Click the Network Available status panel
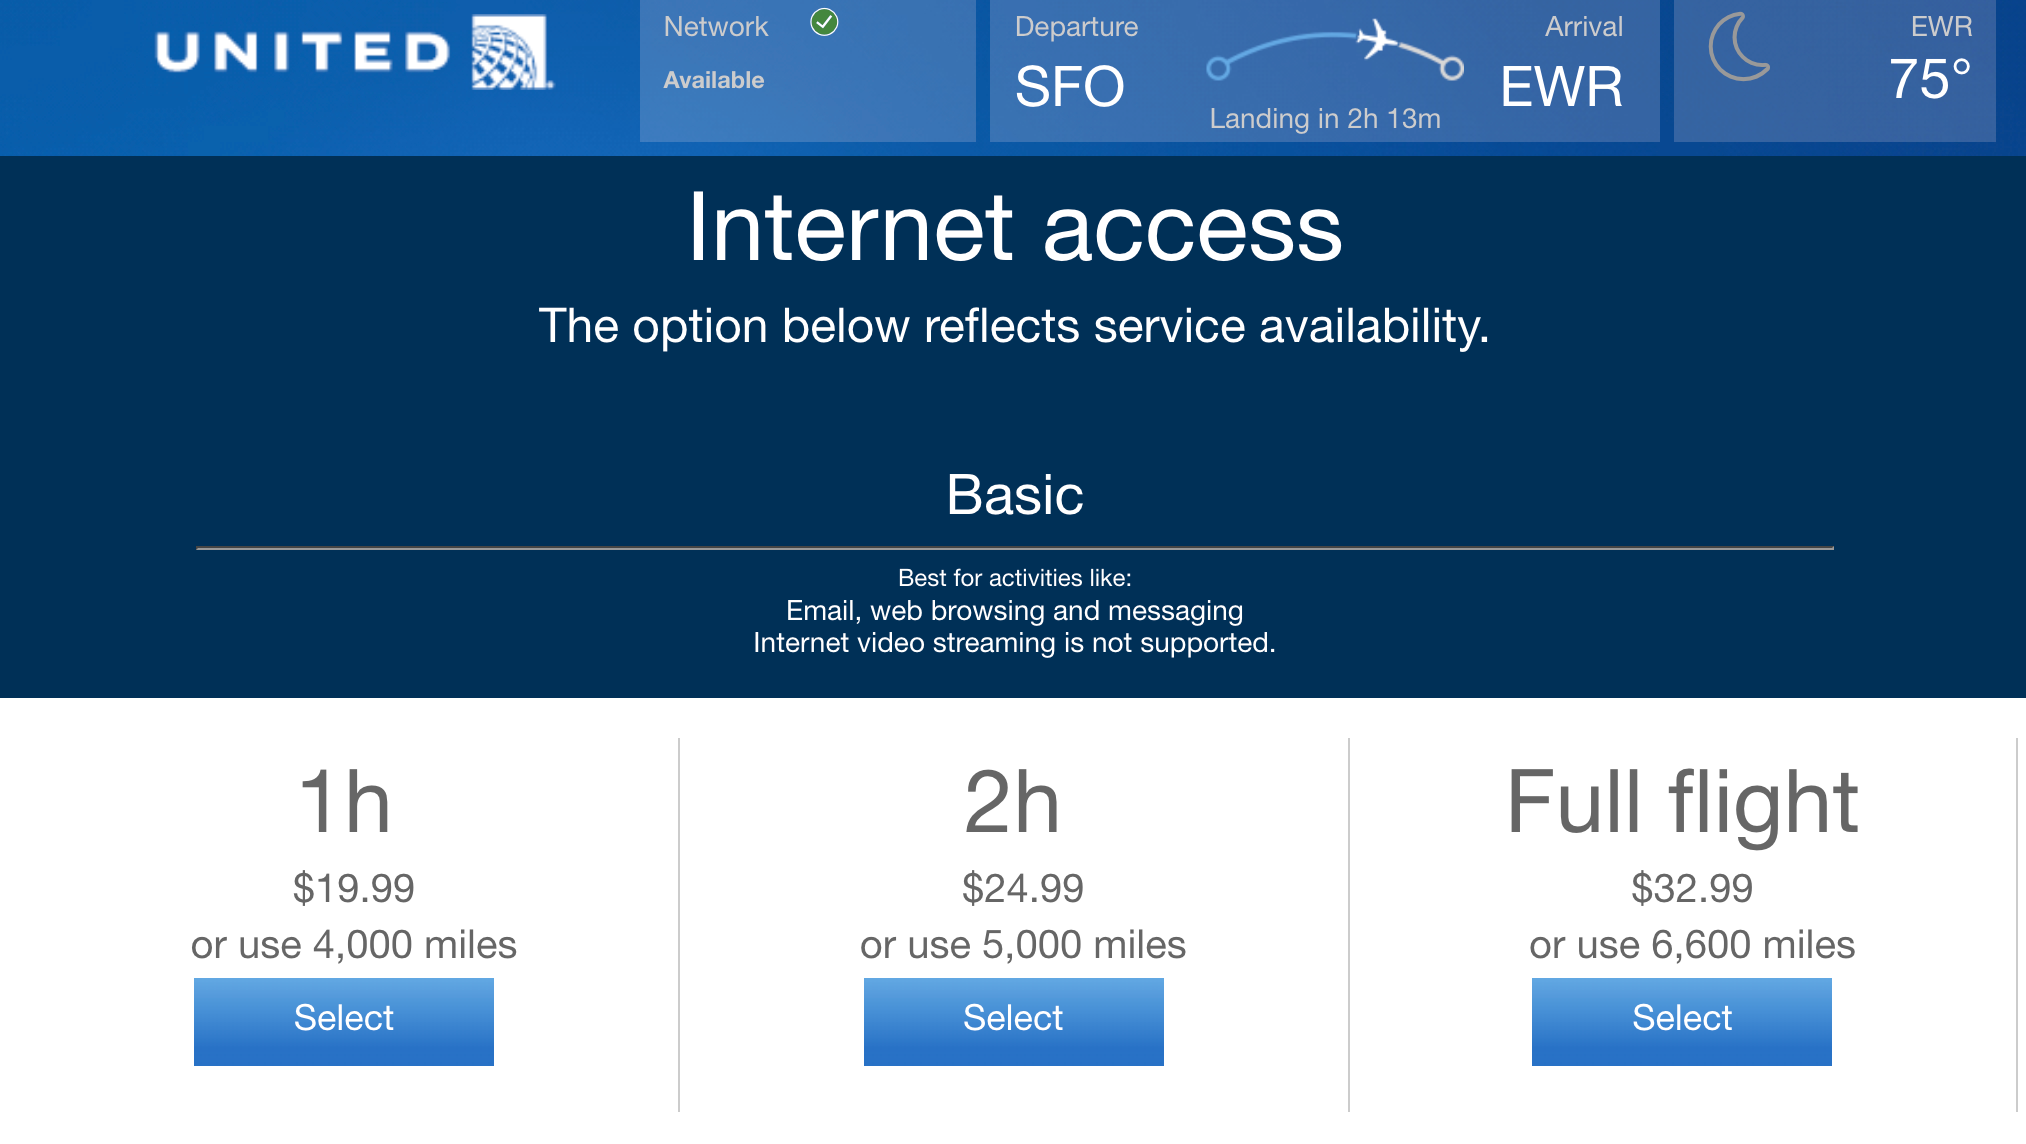The height and width of the screenshot is (1144, 2026). [807, 70]
